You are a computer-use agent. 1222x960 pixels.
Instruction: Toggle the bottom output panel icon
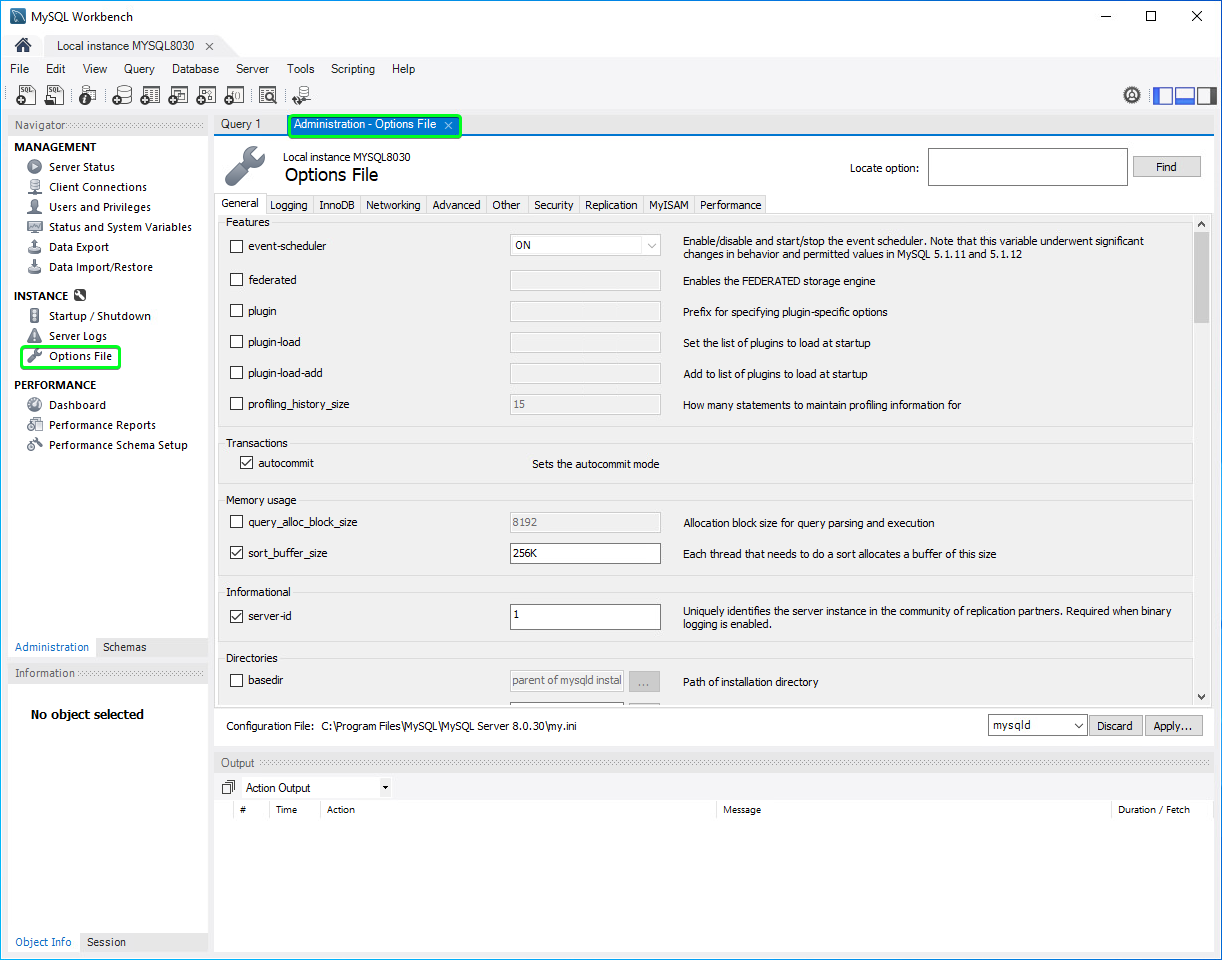point(1185,96)
